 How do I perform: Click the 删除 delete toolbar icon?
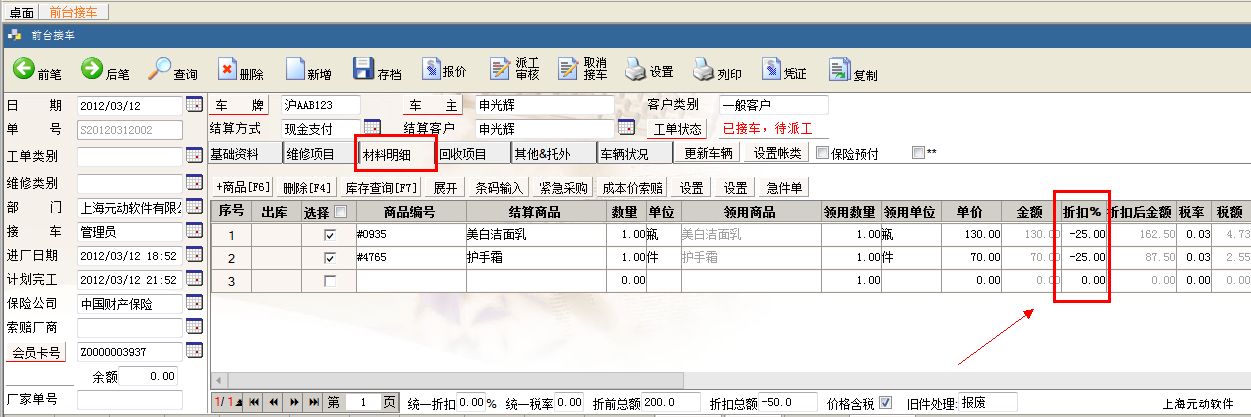coord(227,70)
